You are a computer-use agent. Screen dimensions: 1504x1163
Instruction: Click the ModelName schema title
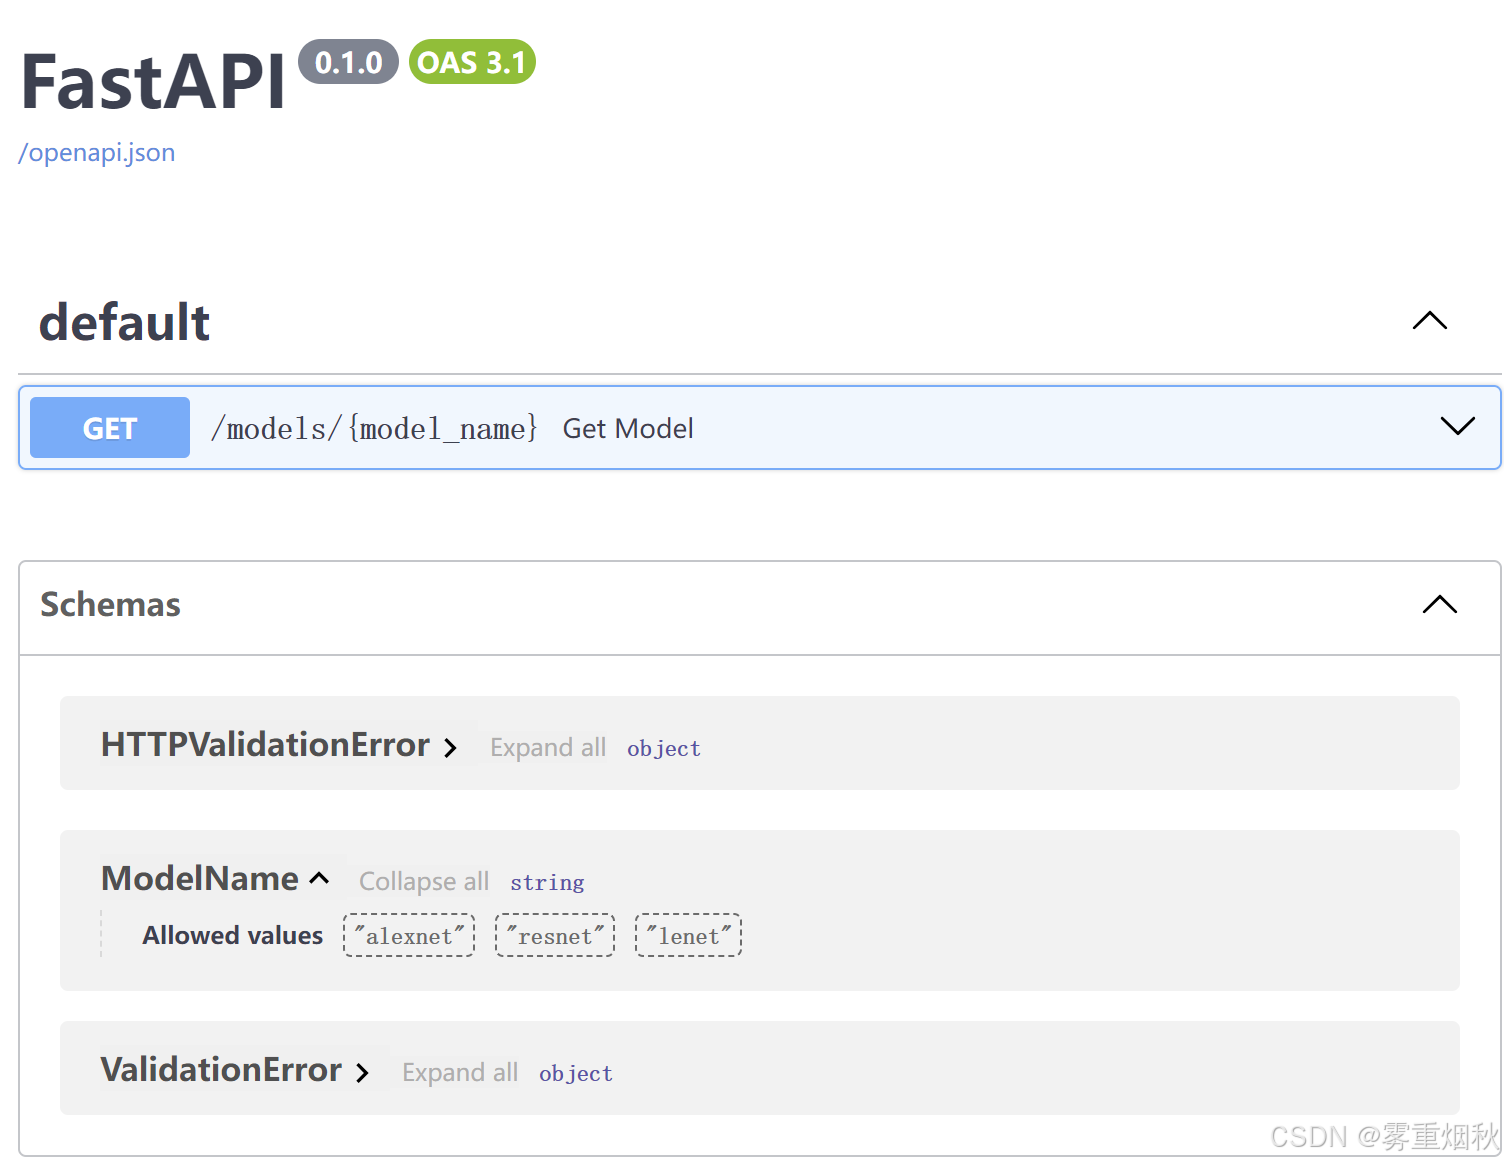[200, 878]
